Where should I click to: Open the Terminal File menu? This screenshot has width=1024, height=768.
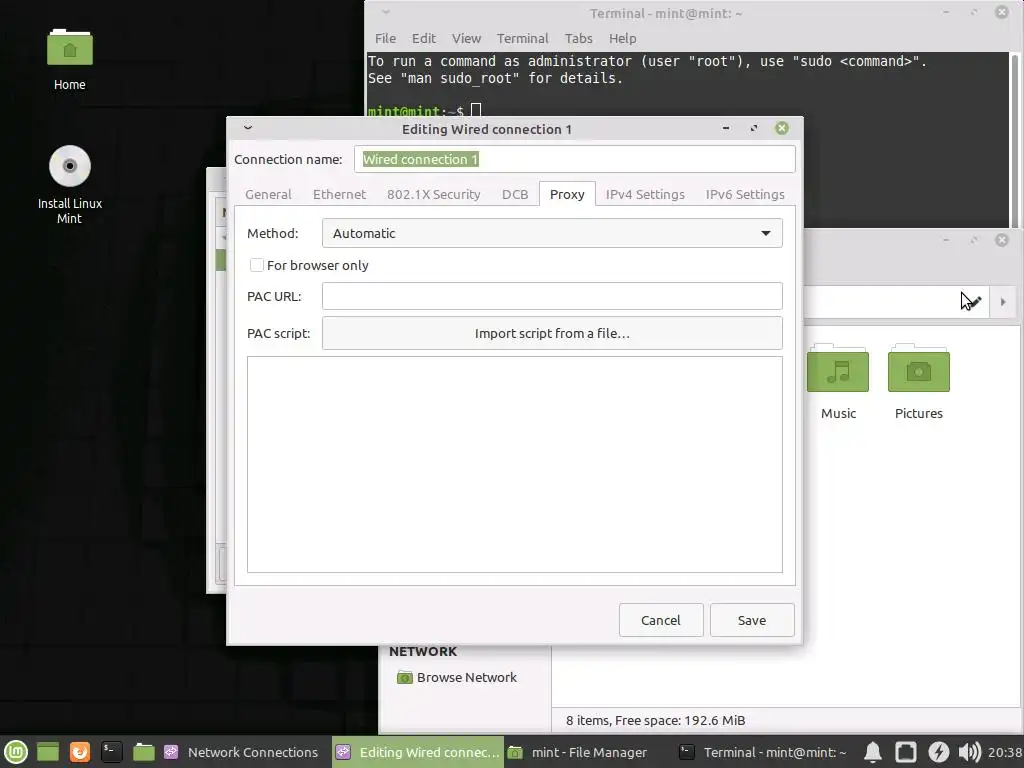(x=385, y=39)
